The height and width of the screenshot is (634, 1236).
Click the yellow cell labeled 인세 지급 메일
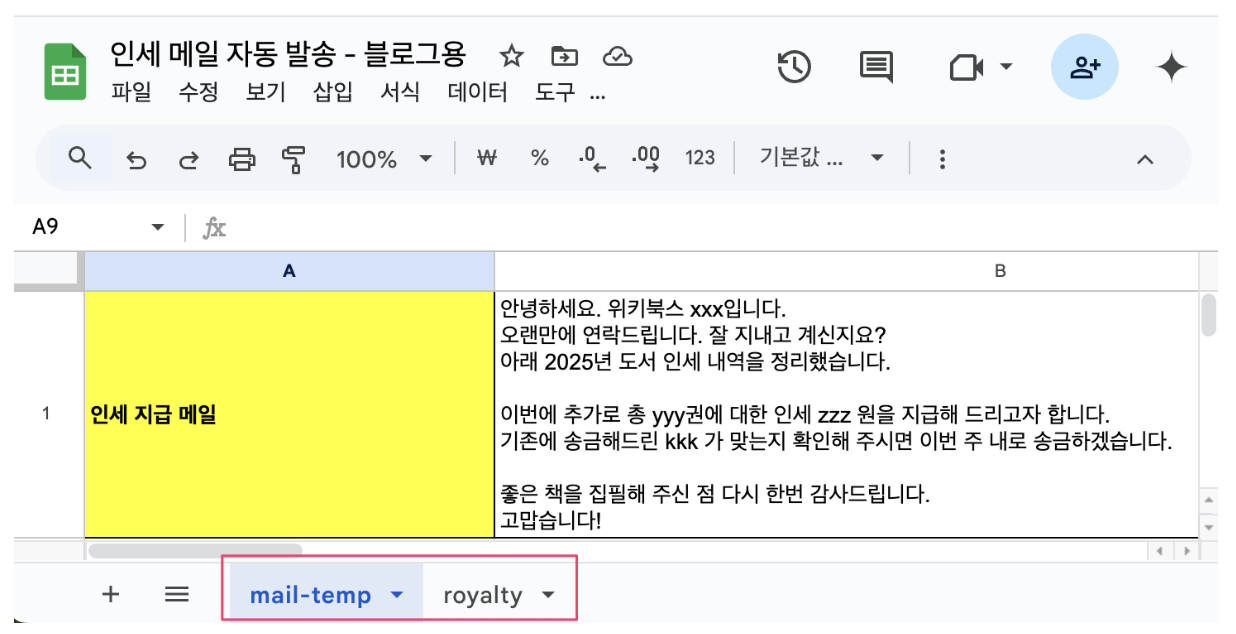pos(288,415)
